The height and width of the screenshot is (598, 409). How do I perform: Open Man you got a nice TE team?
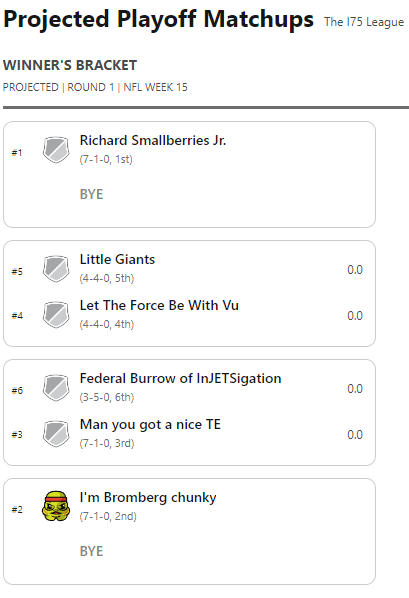tap(150, 424)
